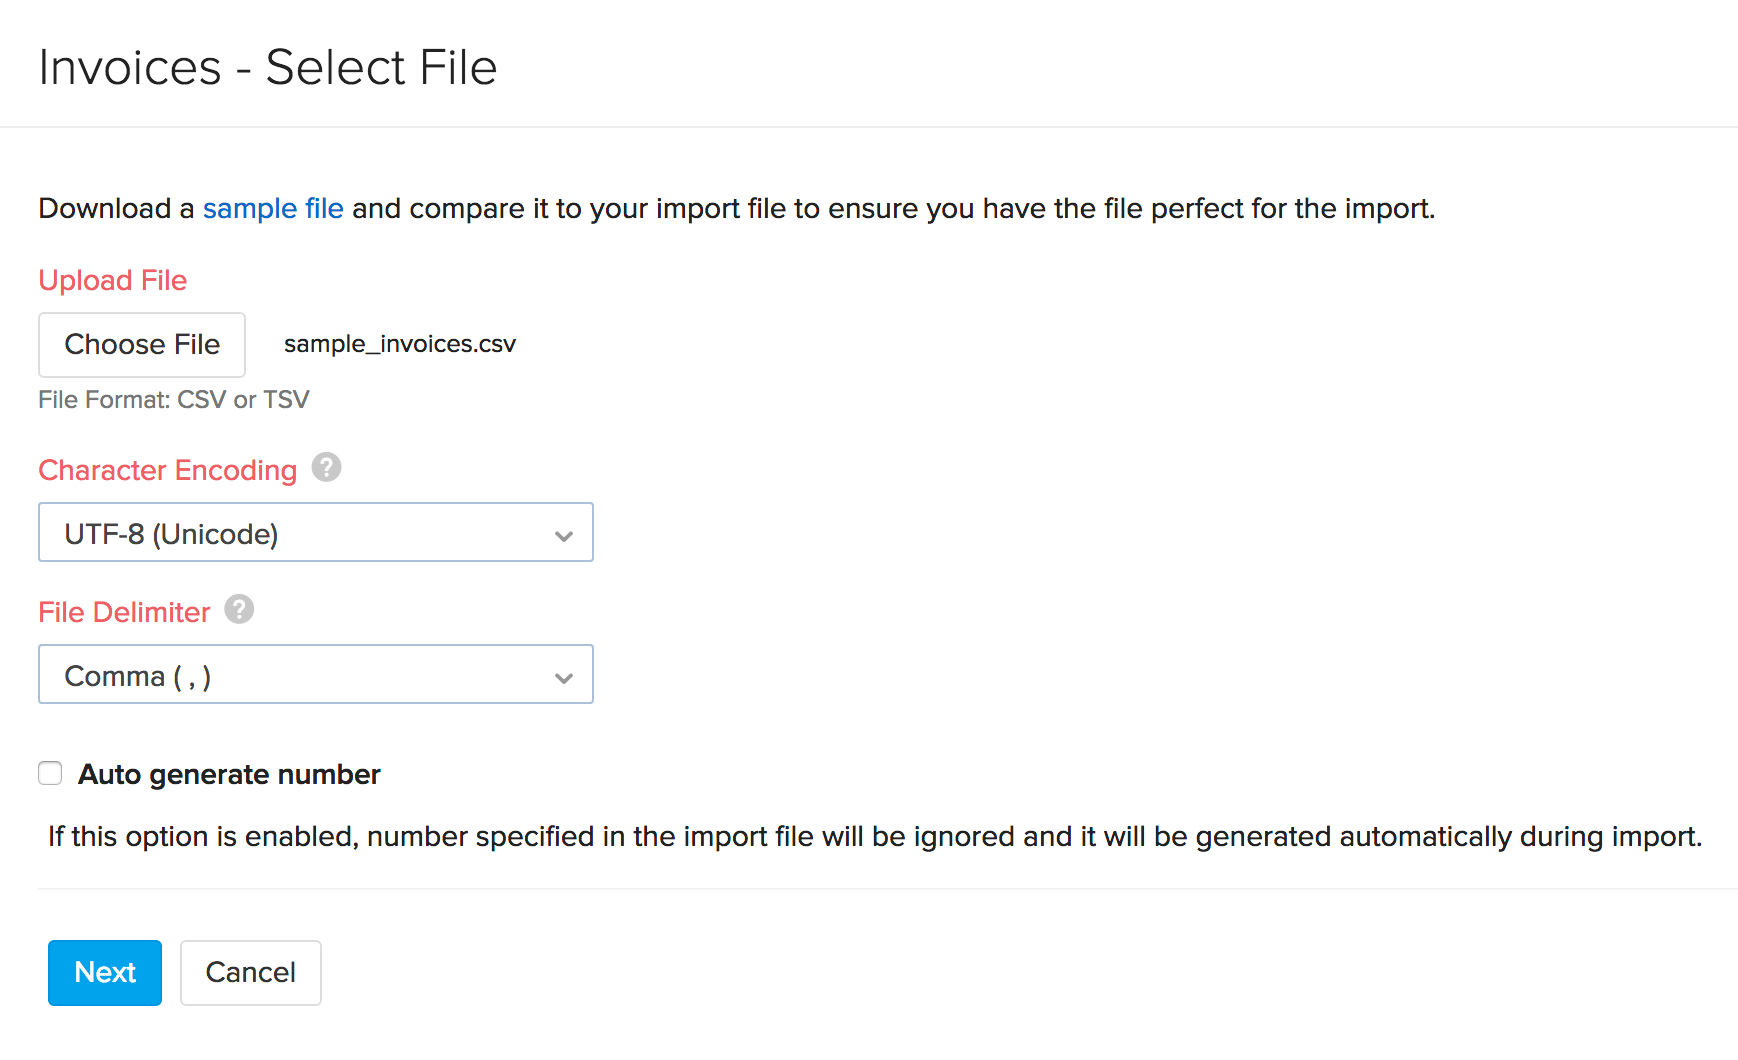Click the sample file hyperlink
Image resolution: width=1738 pixels, height=1060 pixels.
pyautogui.click(x=273, y=208)
